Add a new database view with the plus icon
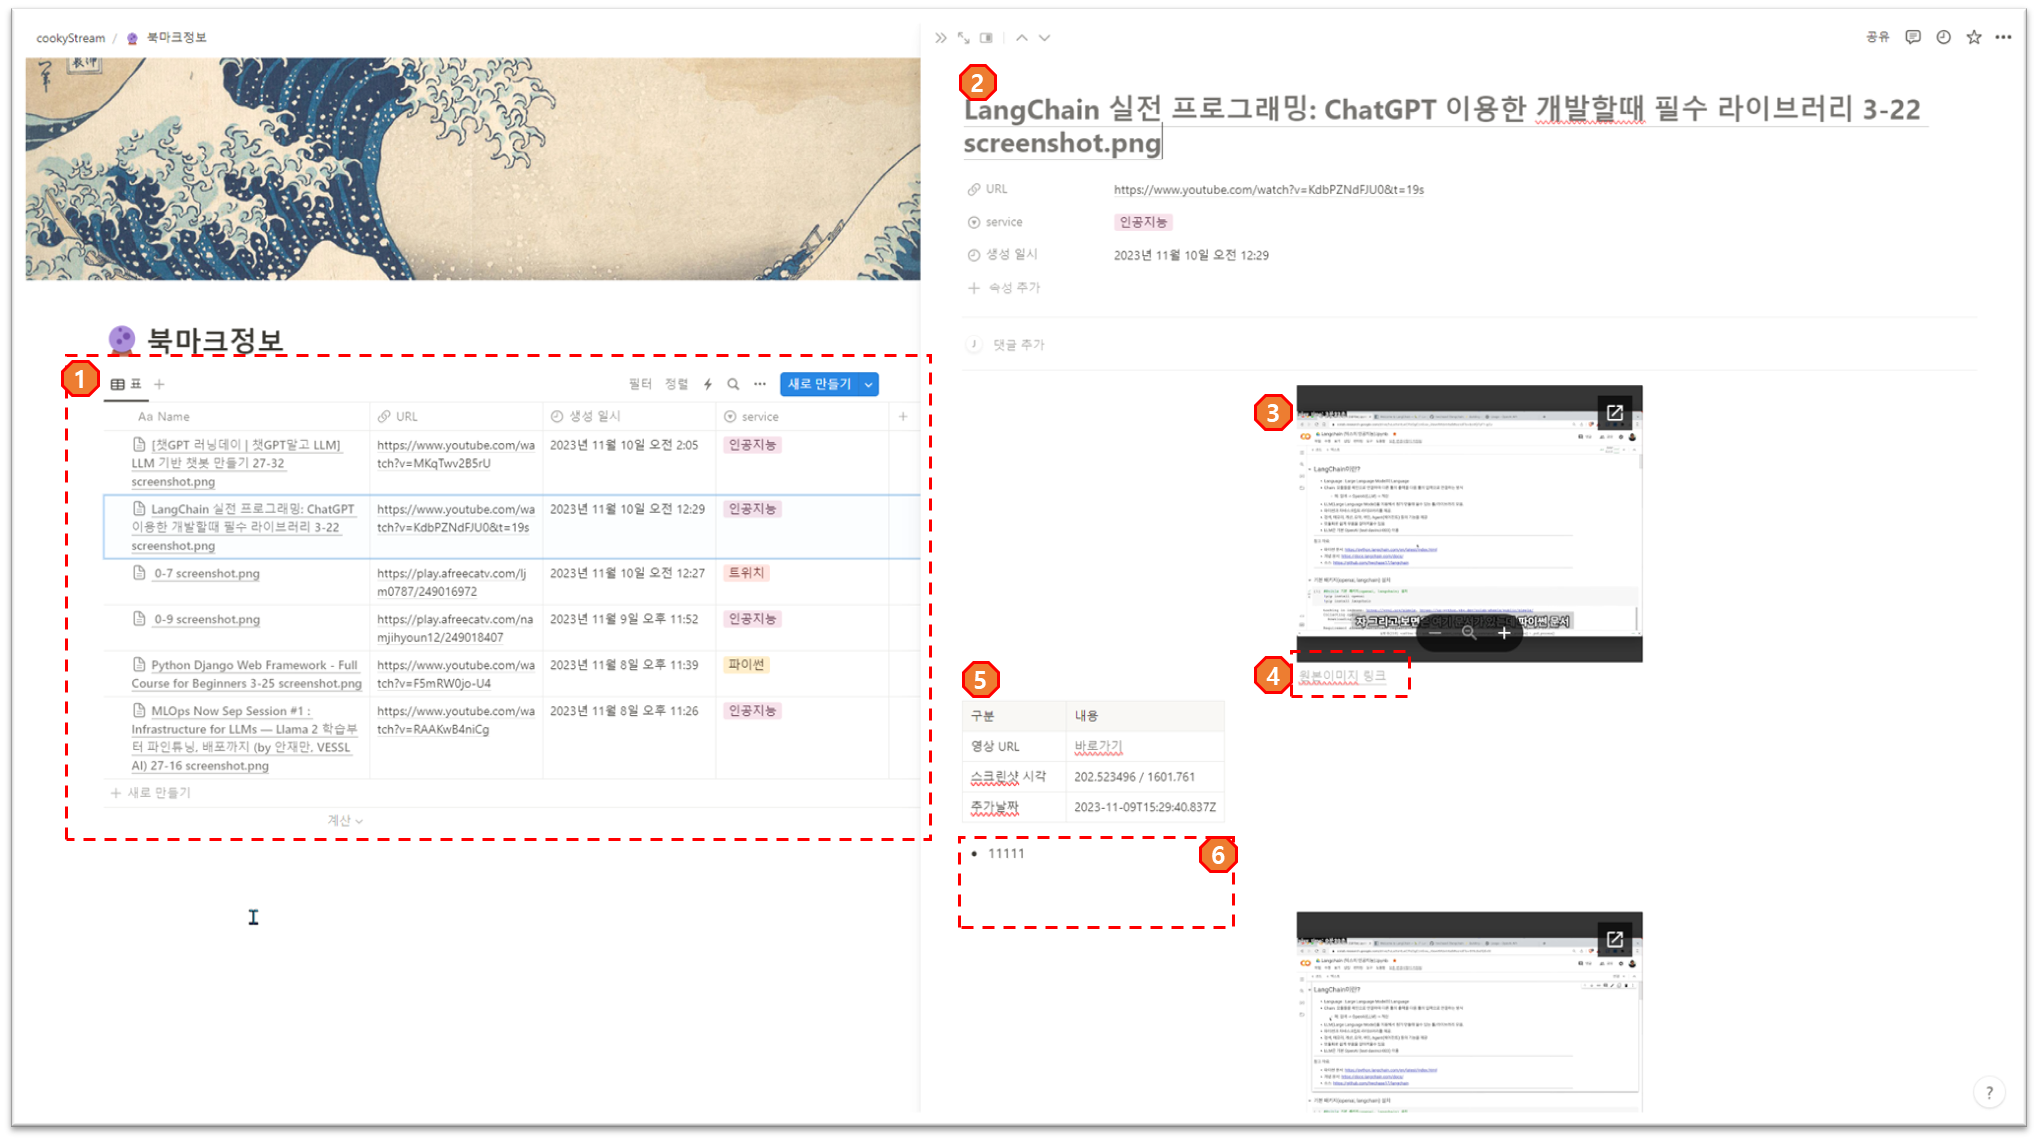This screenshot has width=2038, height=1141. coord(159,384)
